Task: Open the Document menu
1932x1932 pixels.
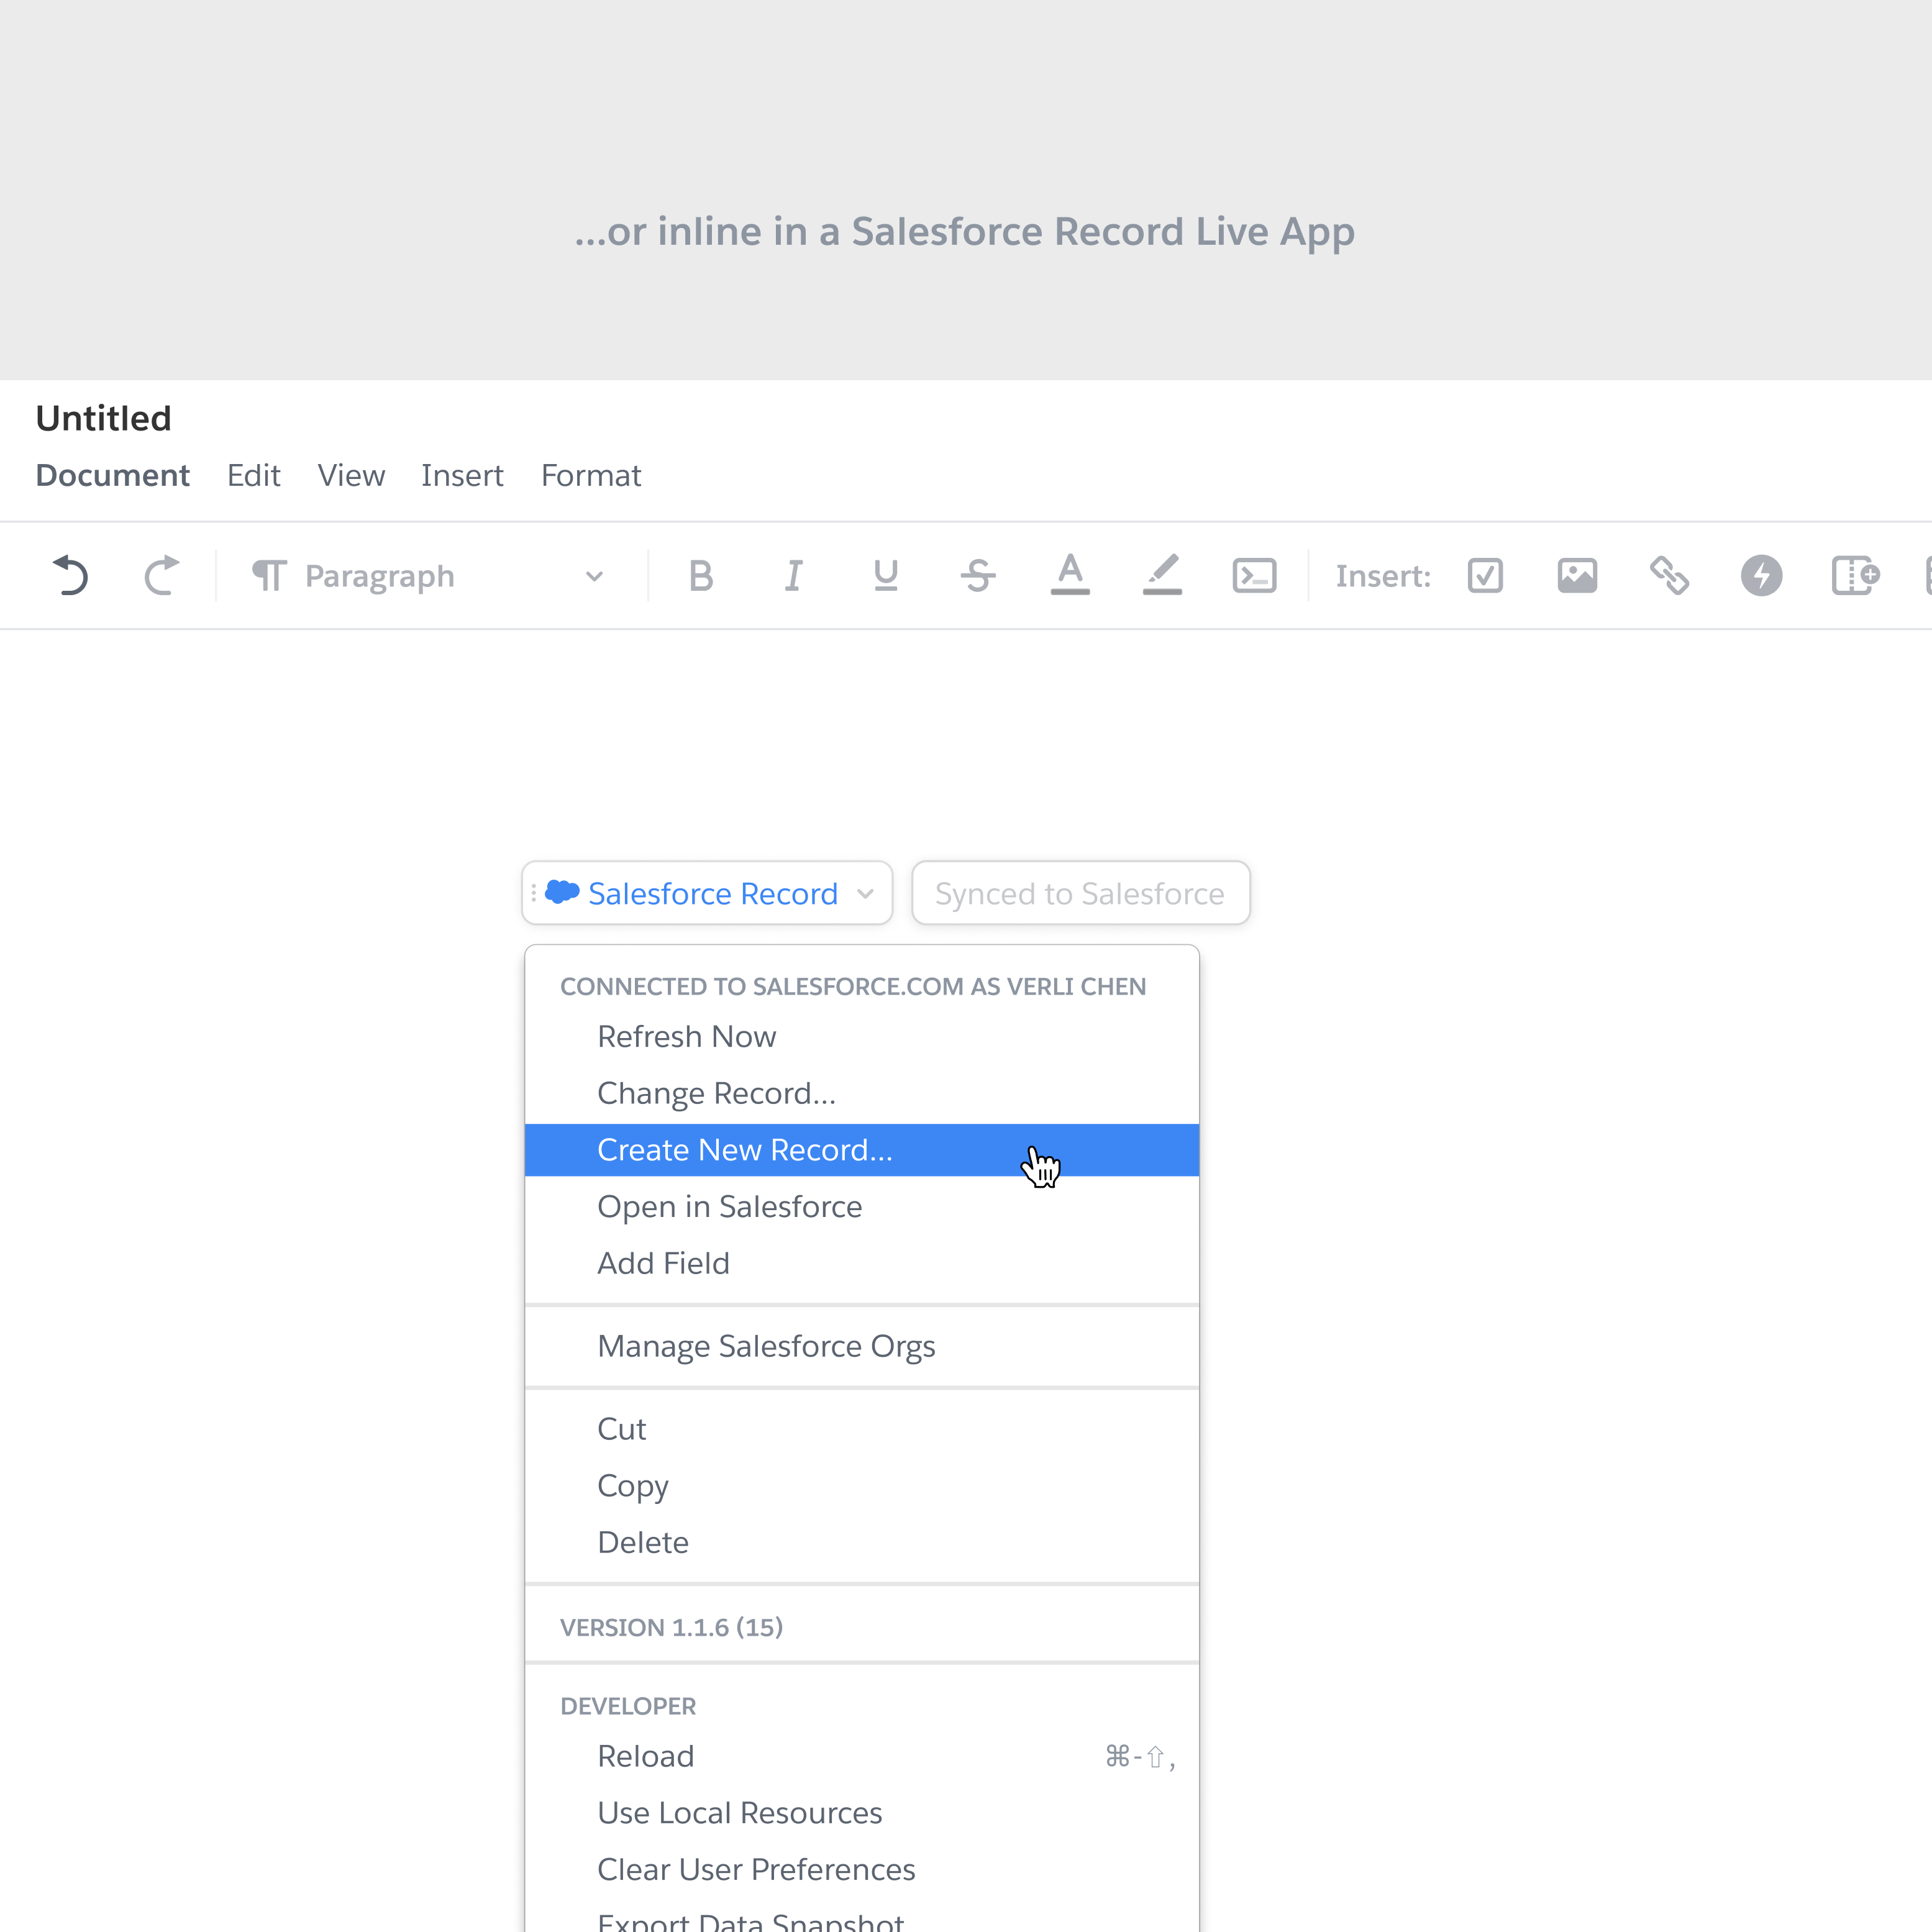Action: 113,475
